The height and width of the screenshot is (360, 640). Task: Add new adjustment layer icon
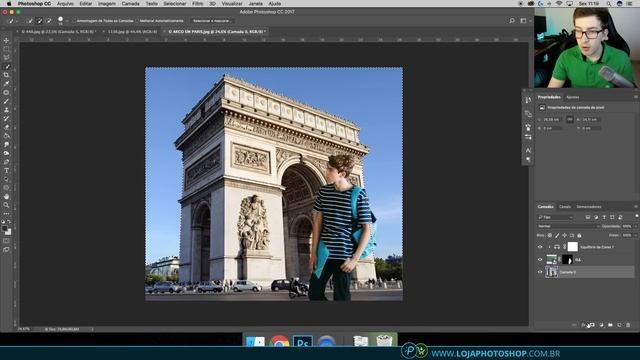tap(601, 325)
